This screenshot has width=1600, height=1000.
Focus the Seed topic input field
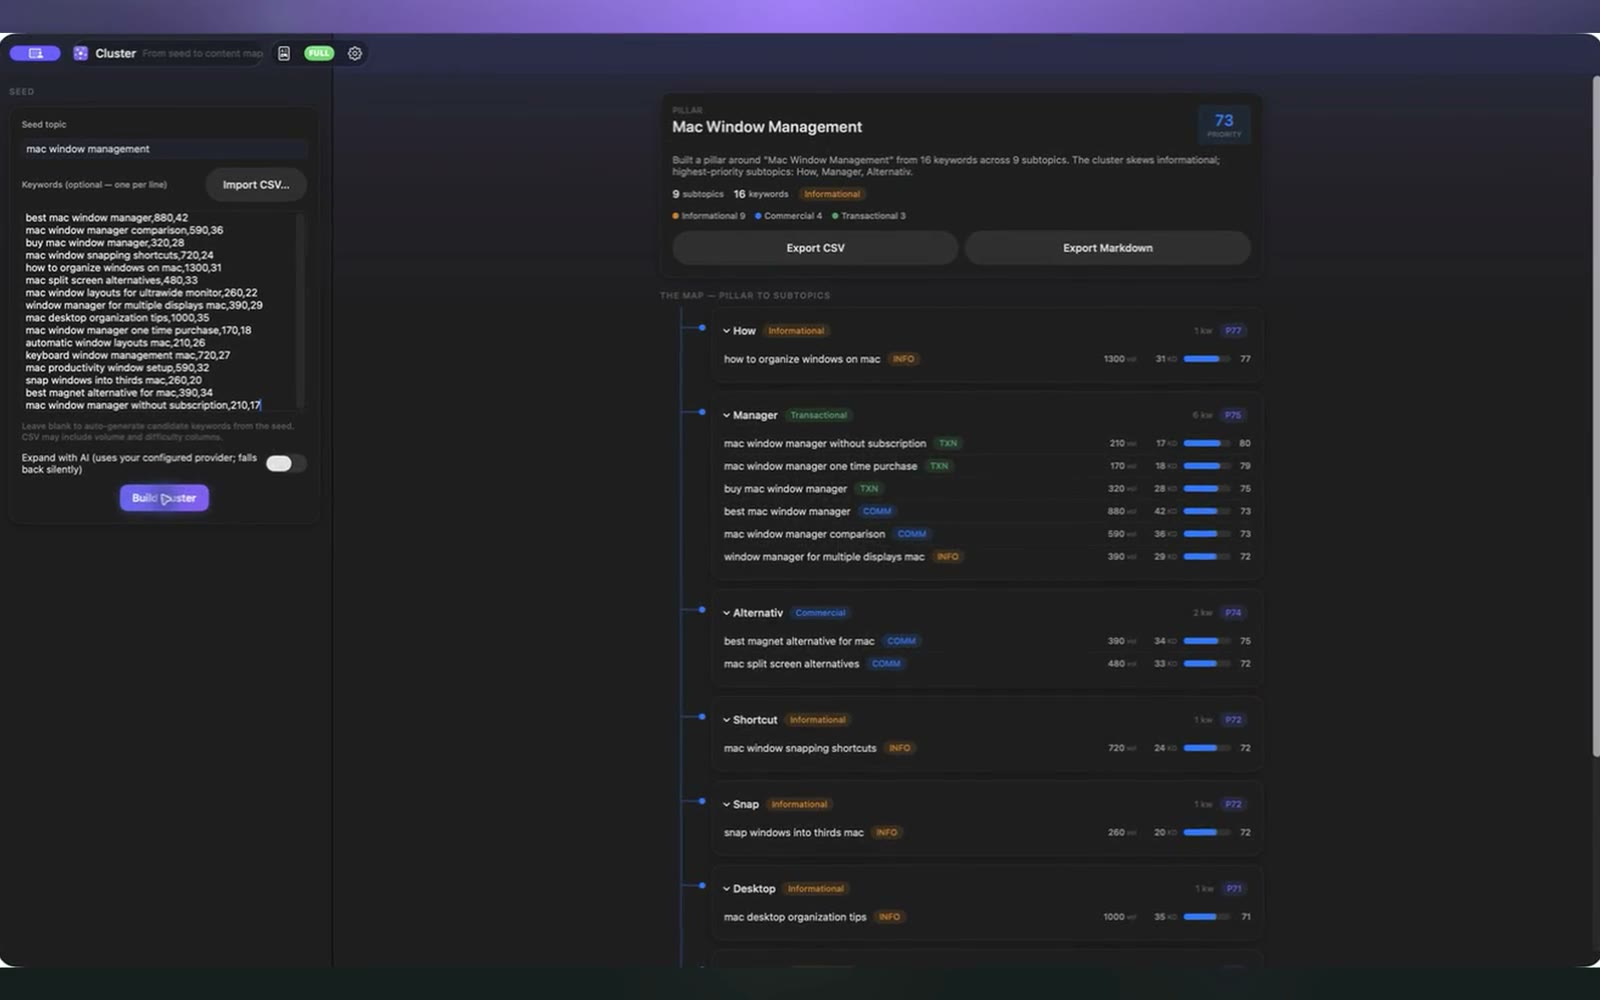164,149
